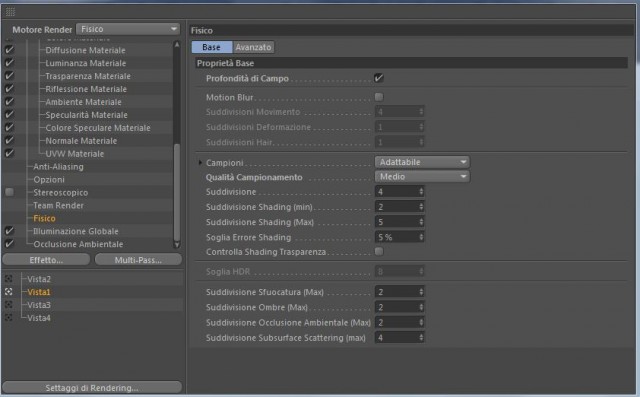Open the Campioni Adattabile dropdown
Image resolution: width=640 pixels, height=397 pixels.
(x=422, y=162)
